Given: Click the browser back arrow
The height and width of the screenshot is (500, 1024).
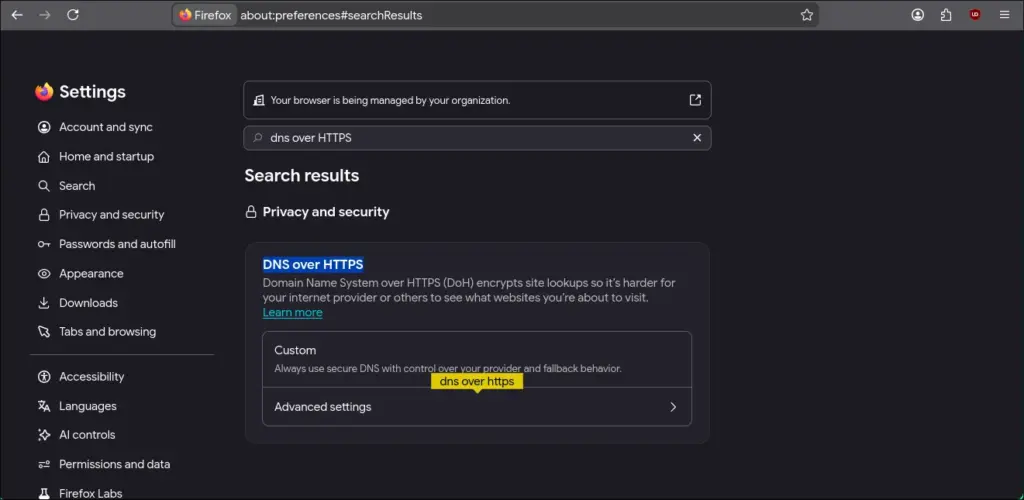Looking at the screenshot, I should [17, 15].
